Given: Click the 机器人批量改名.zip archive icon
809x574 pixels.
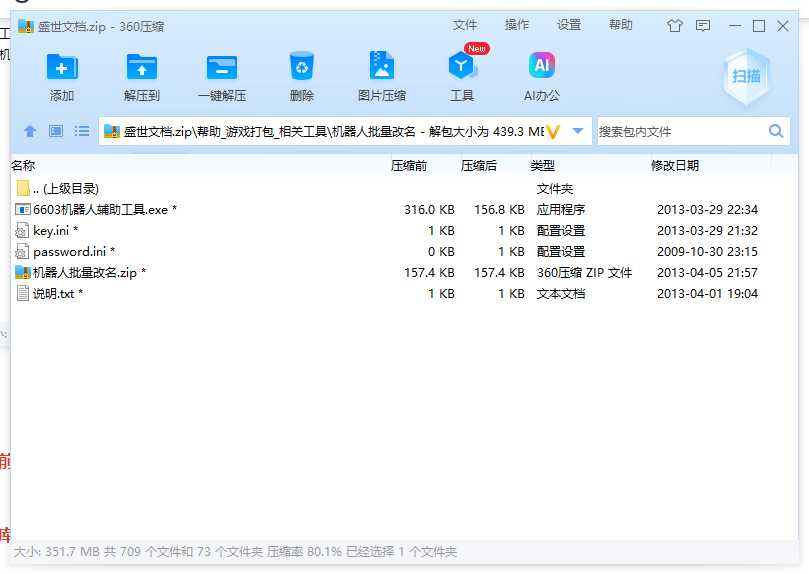Looking at the screenshot, I should point(23,272).
